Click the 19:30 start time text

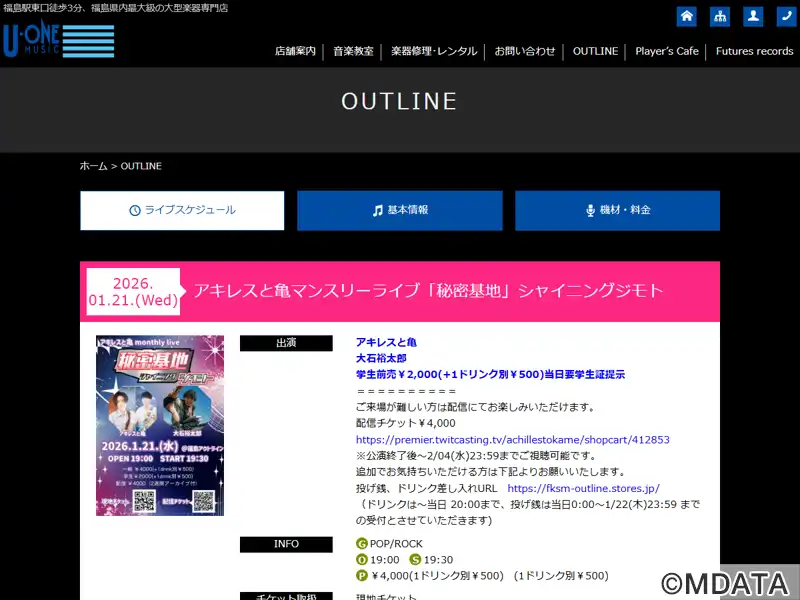click(x=438, y=560)
